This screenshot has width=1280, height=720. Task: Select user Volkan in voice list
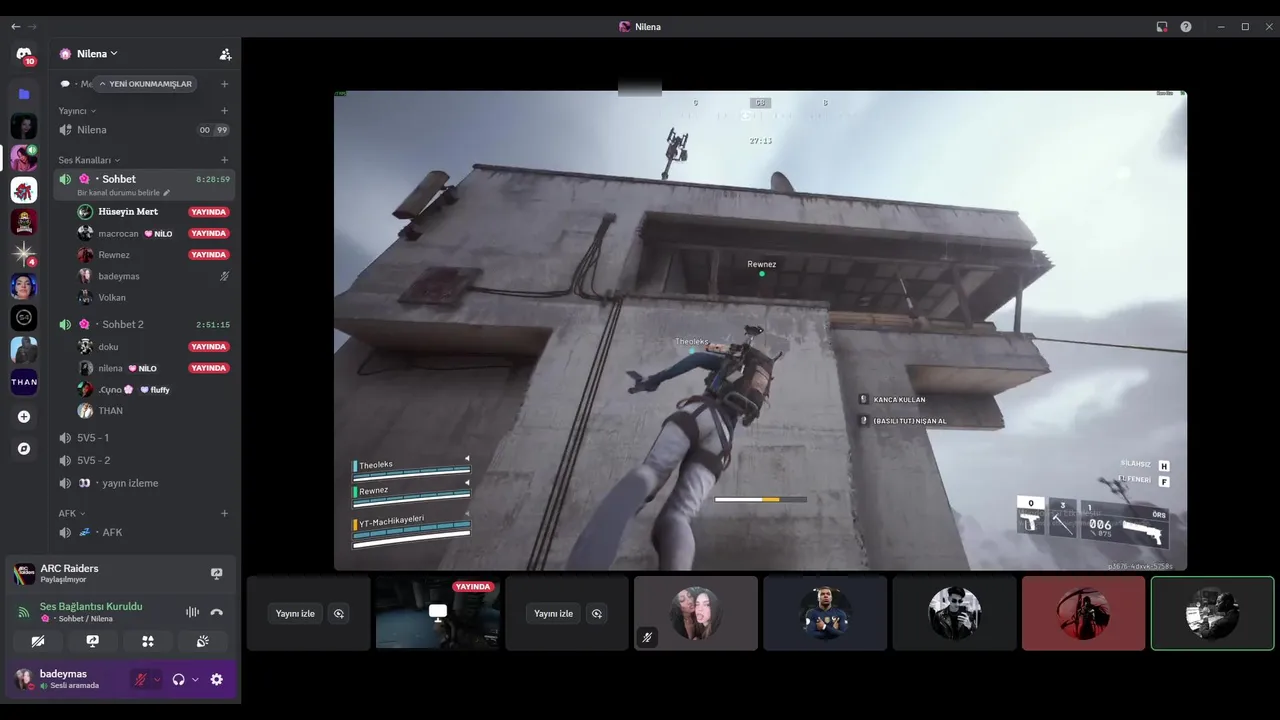(153, 297)
